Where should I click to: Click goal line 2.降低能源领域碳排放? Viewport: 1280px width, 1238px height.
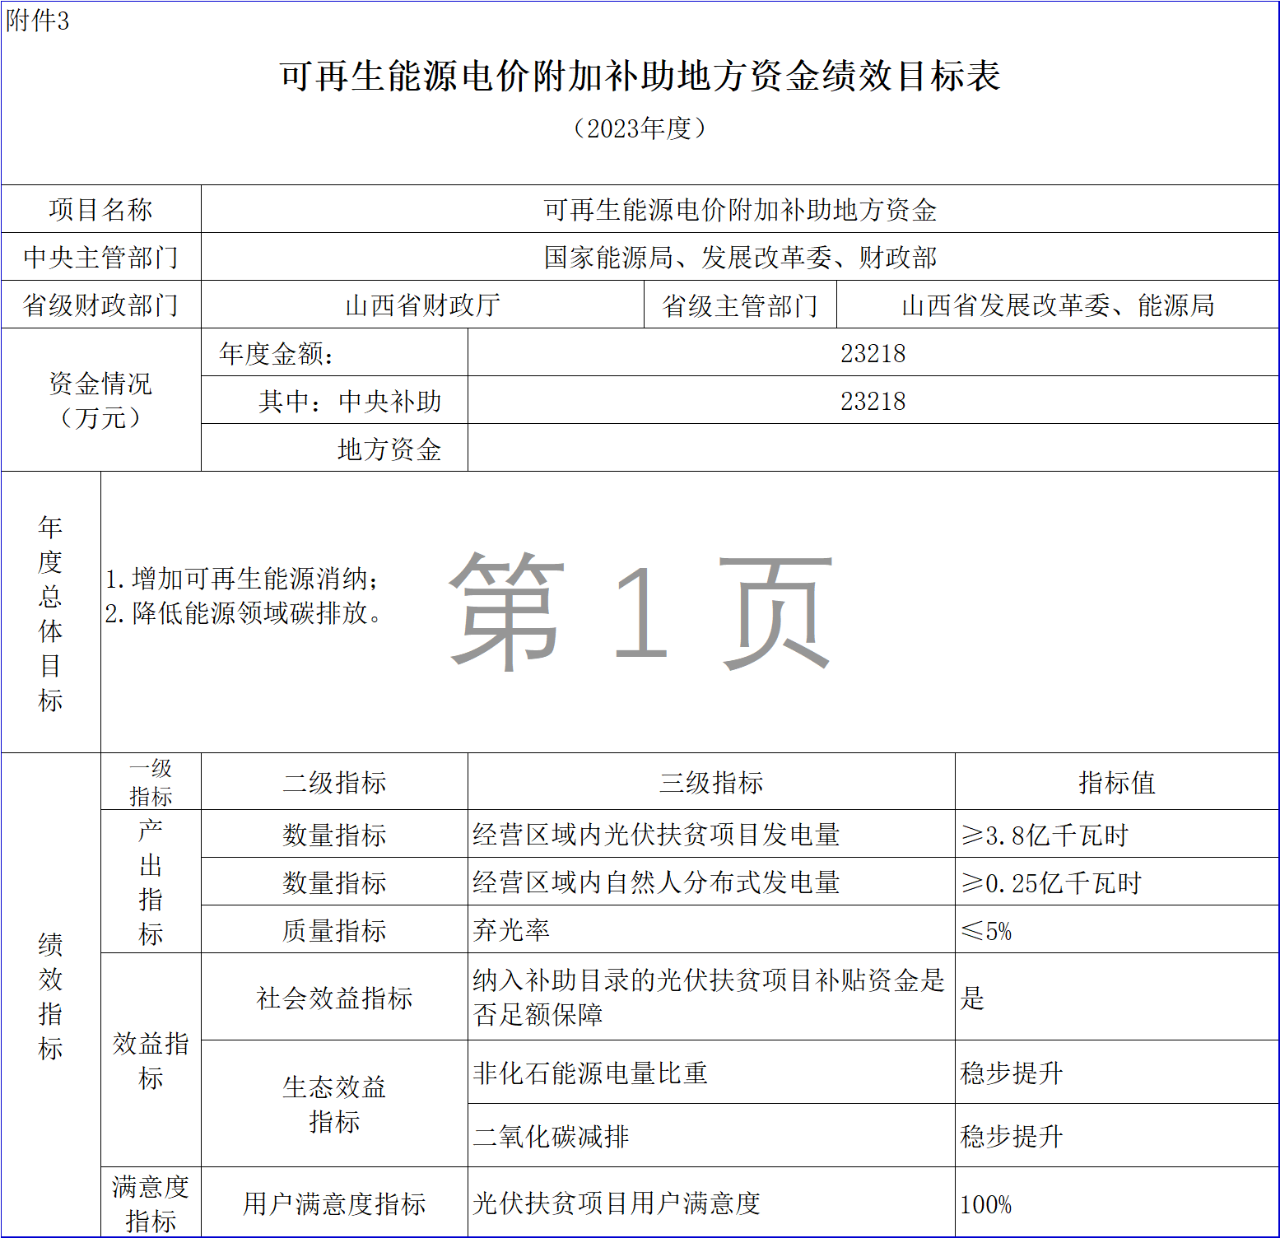(x=245, y=612)
